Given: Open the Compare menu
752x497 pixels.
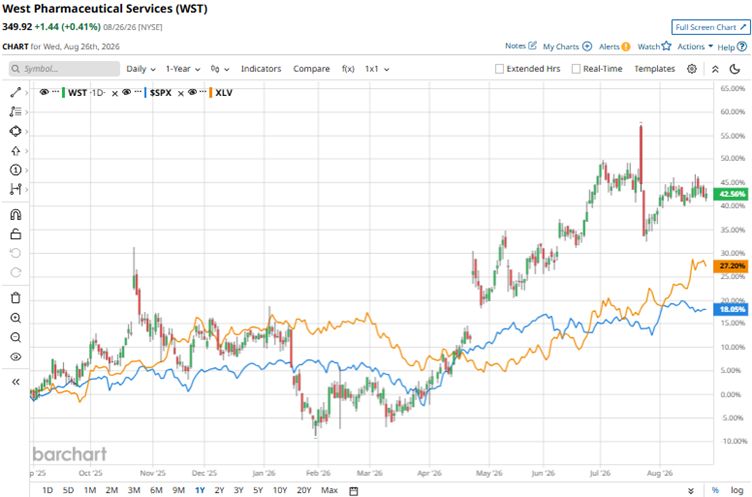Looking at the screenshot, I should click(x=311, y=69).
